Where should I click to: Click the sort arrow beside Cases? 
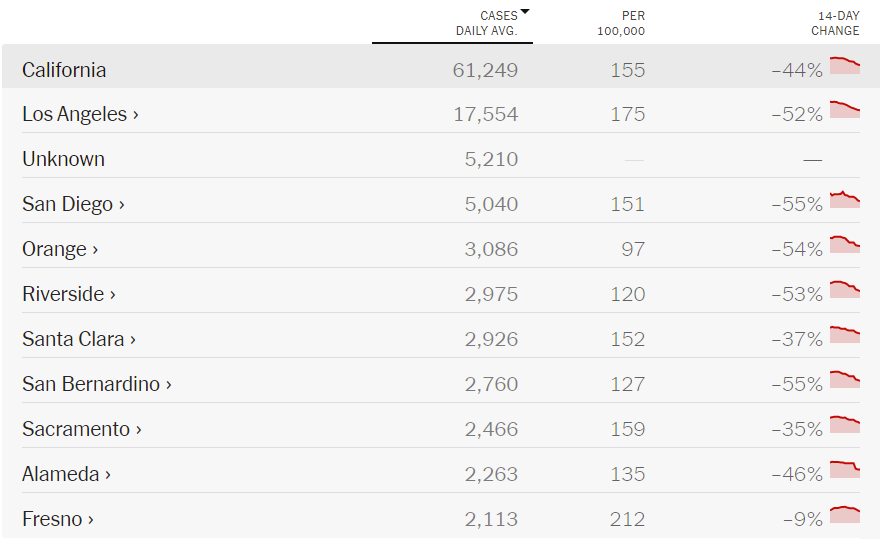pyautogui.click(x=525, y=11)
